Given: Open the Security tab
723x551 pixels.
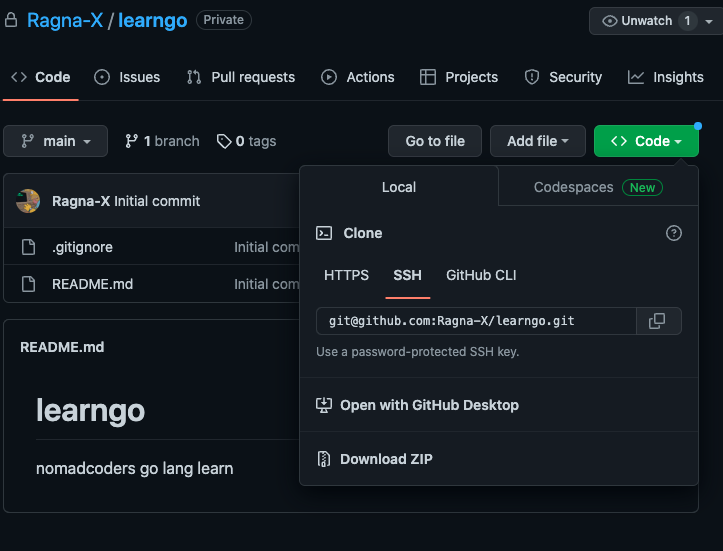Looking at the screenshot, I should 563,77.
